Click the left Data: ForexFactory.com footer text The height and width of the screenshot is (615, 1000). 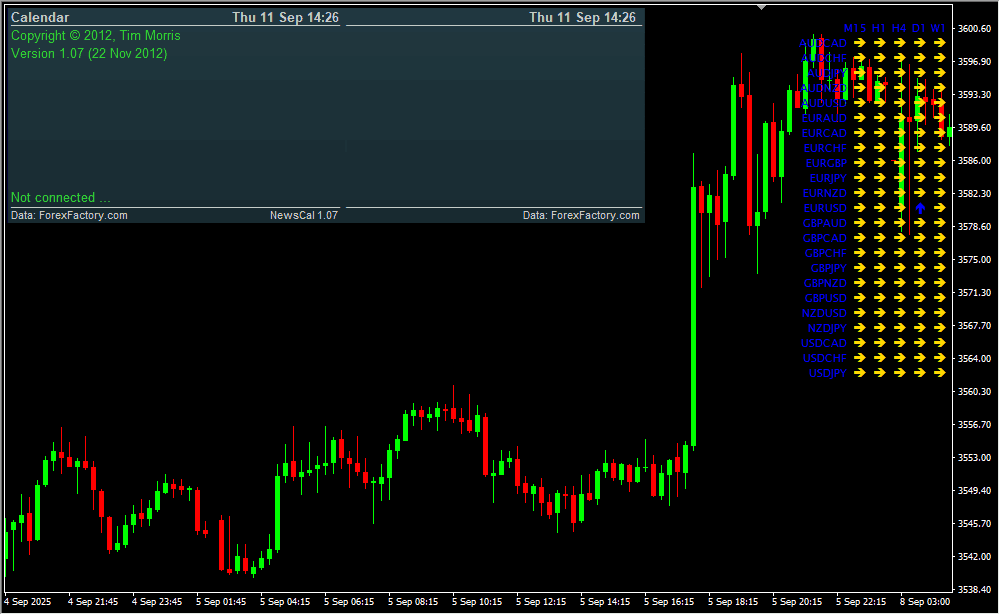69,215
